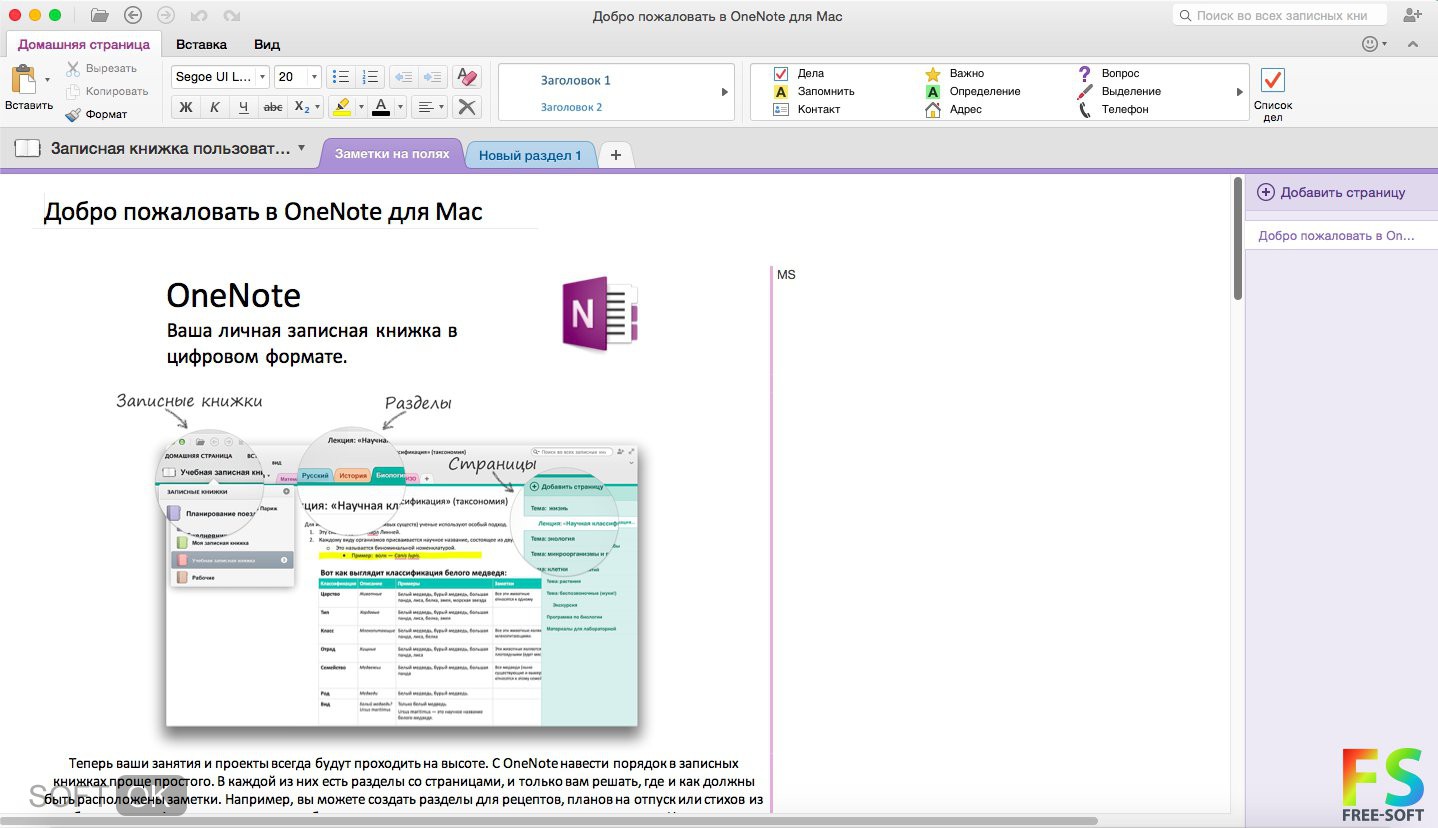Open the paragraph alignment dropdown
This screenshot has width=1438, height=828.
(430, 107)
